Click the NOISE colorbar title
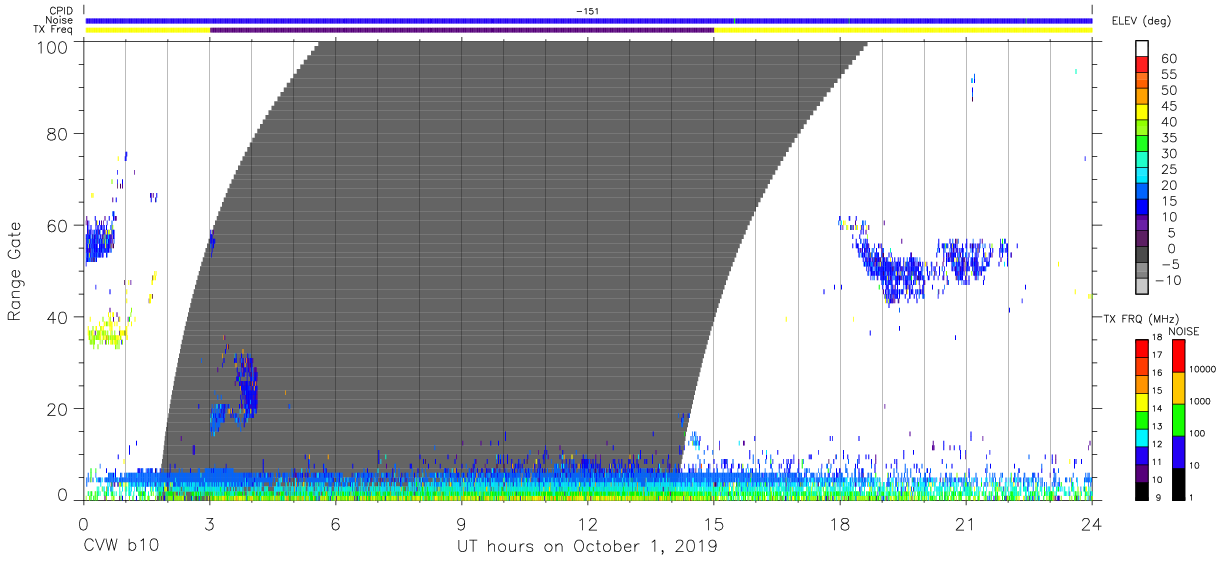The image size is (1228, 567). [x=1182, y=331]
